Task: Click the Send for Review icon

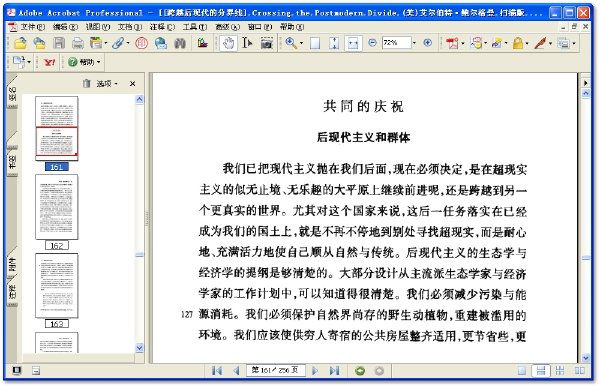Action: (497, 43)
